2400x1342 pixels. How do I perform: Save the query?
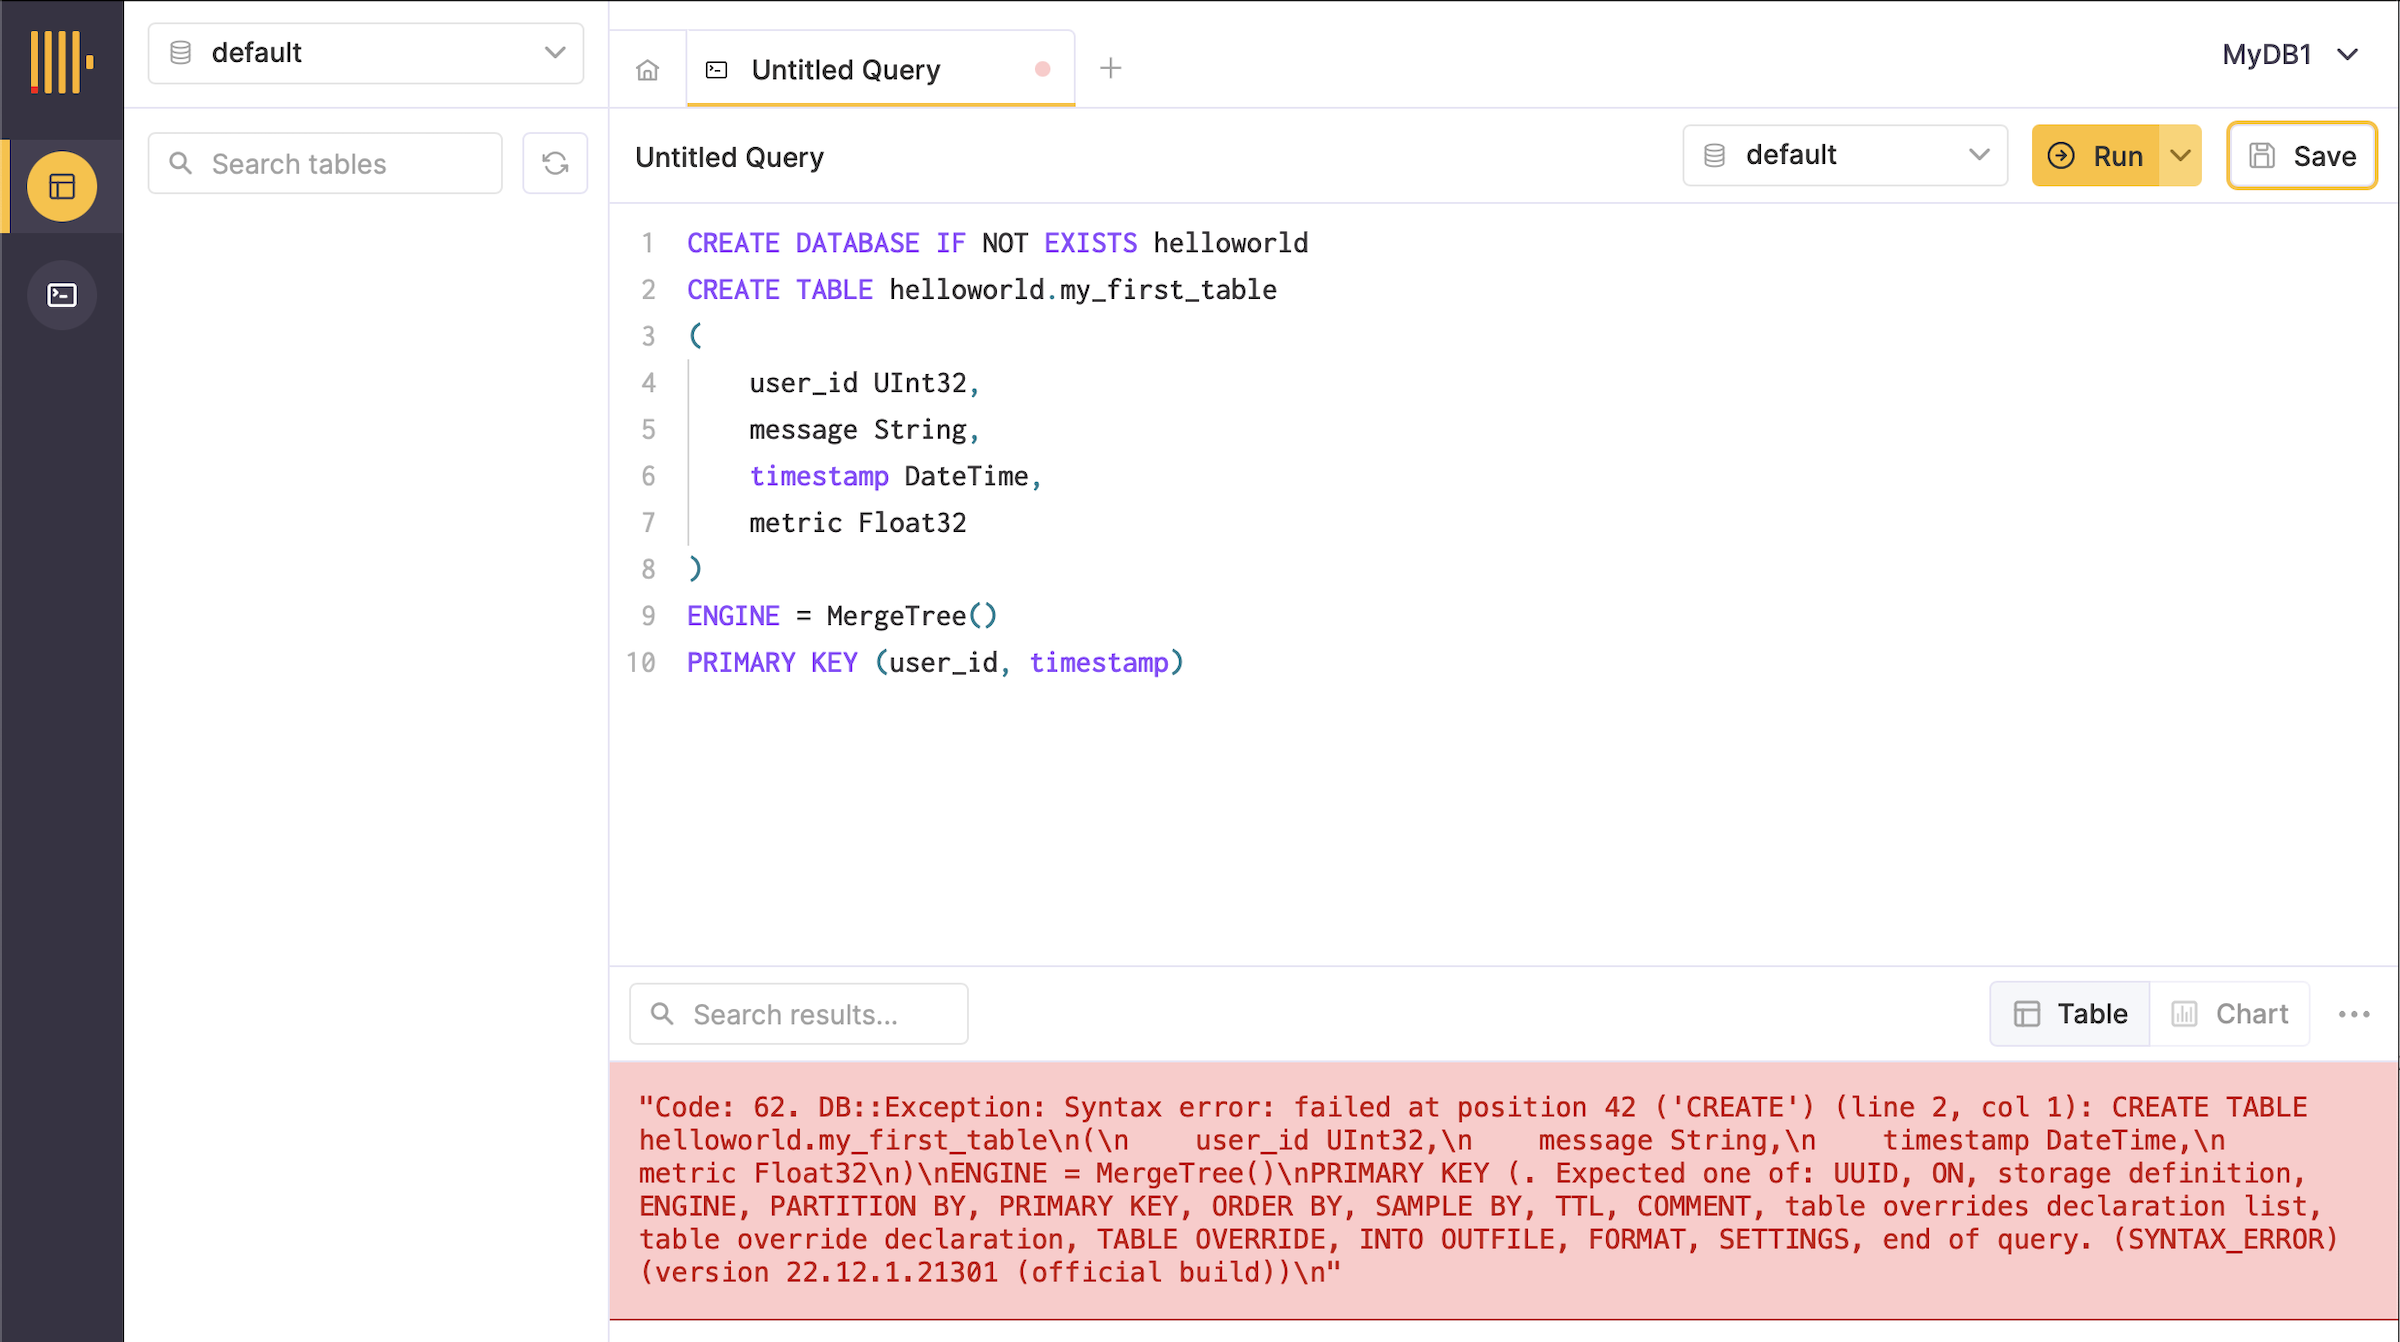[x=2302, y=156]
